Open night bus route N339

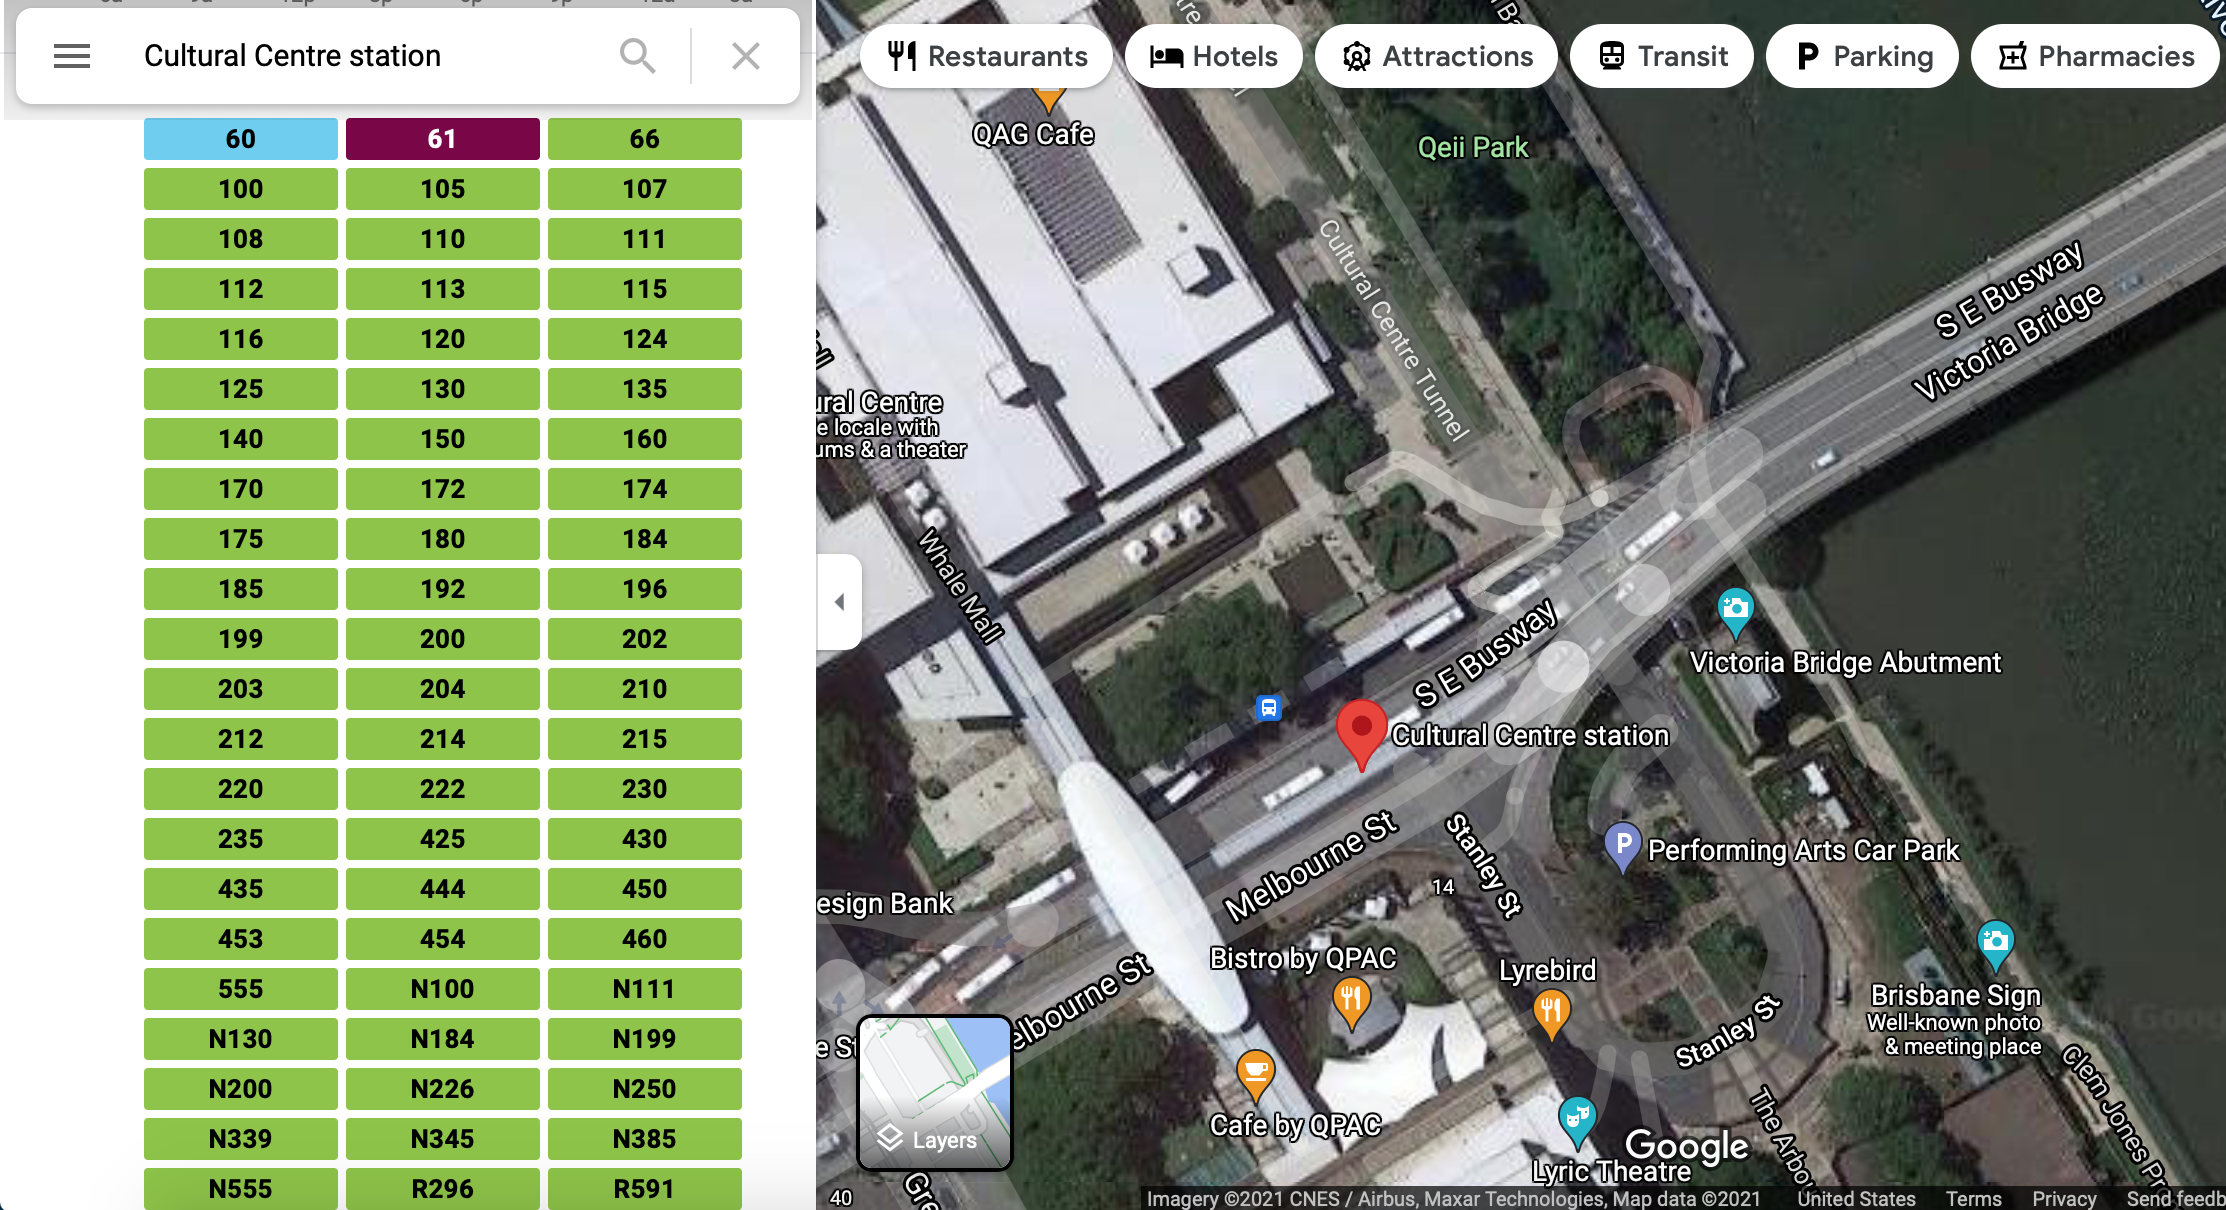coord(241,1139)
